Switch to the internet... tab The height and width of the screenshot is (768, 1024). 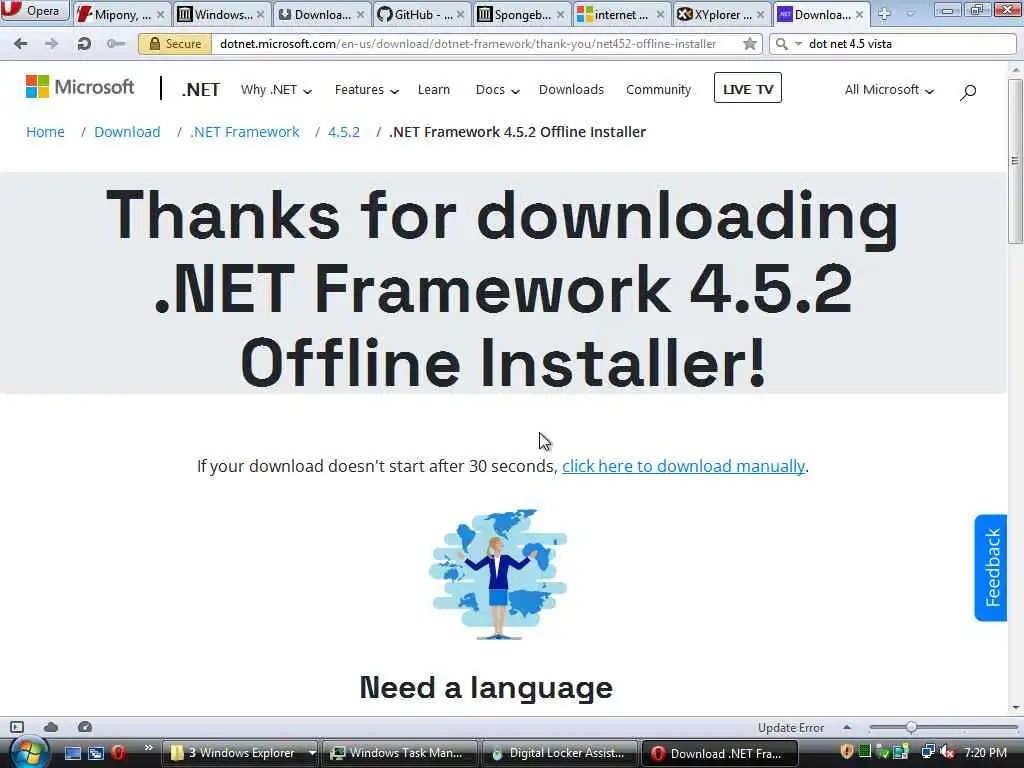[x=622, y=14]
